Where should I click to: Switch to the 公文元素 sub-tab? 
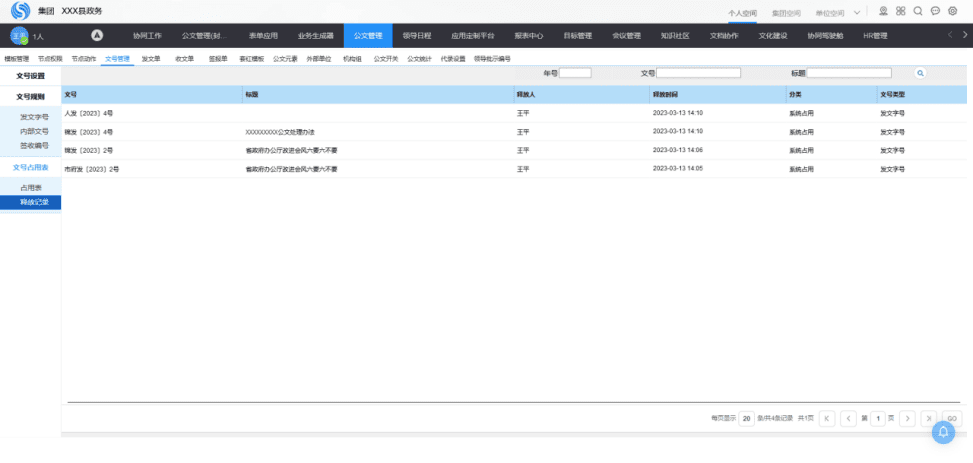(285, 59)
